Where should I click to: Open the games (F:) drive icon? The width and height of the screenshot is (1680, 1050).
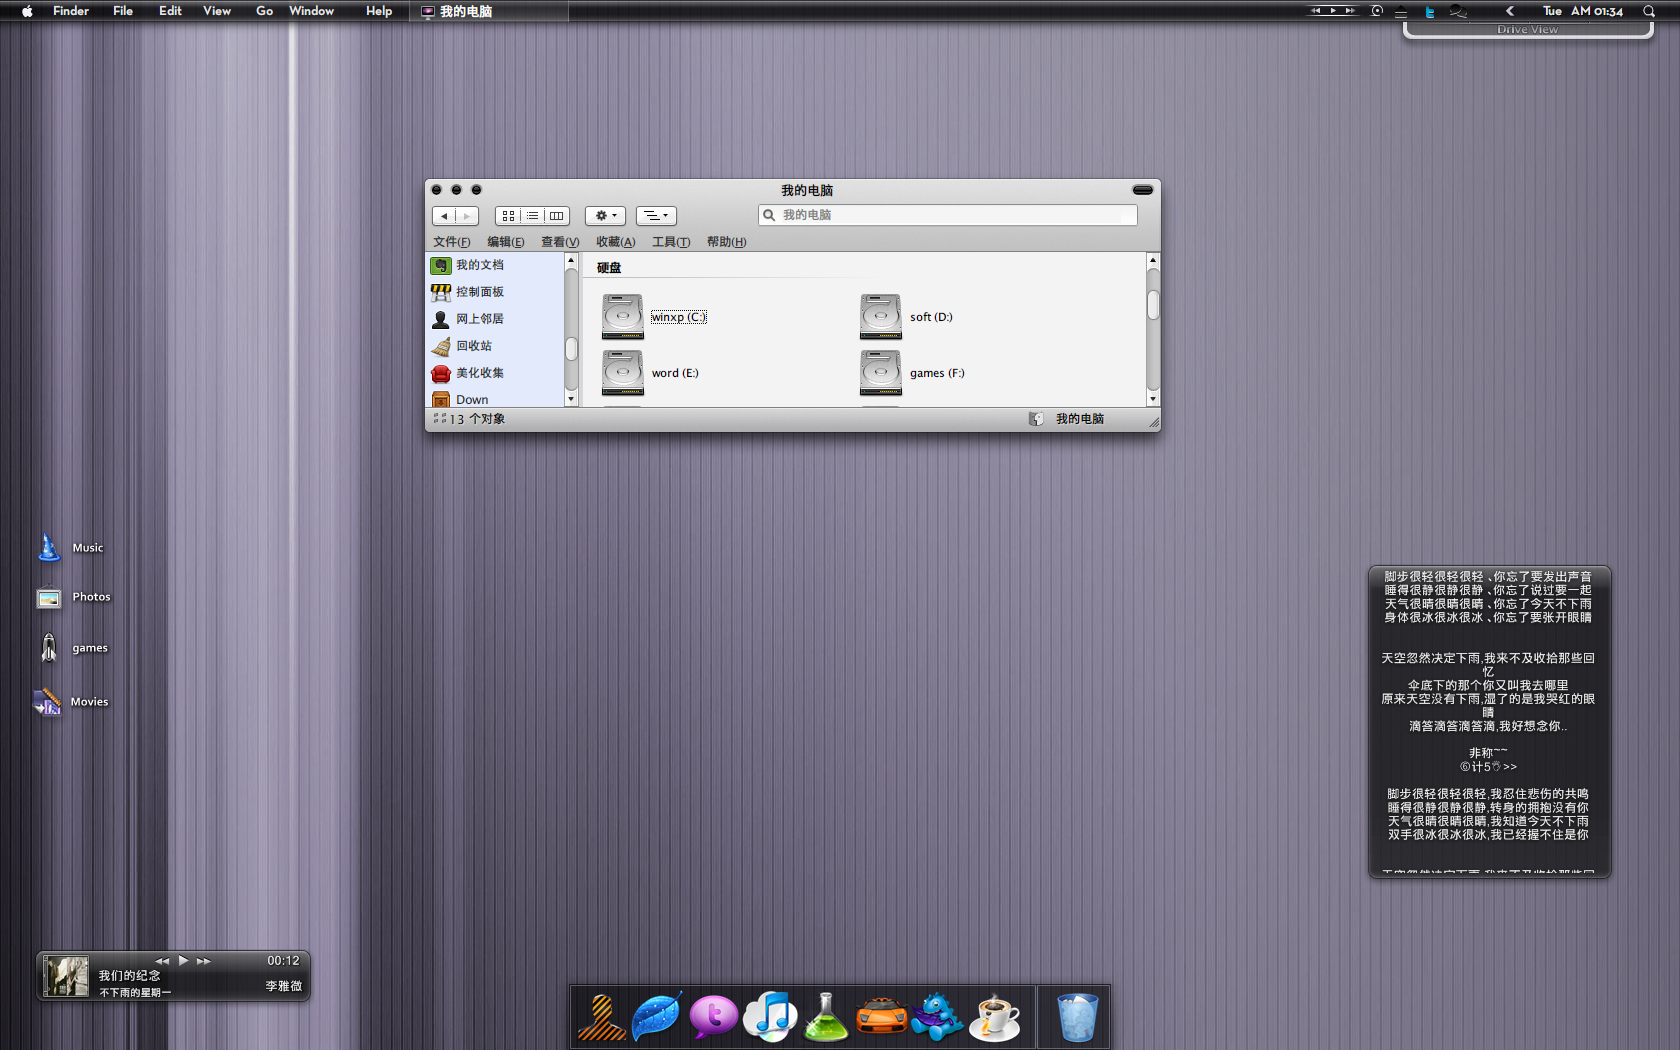(x=880, y=373)
